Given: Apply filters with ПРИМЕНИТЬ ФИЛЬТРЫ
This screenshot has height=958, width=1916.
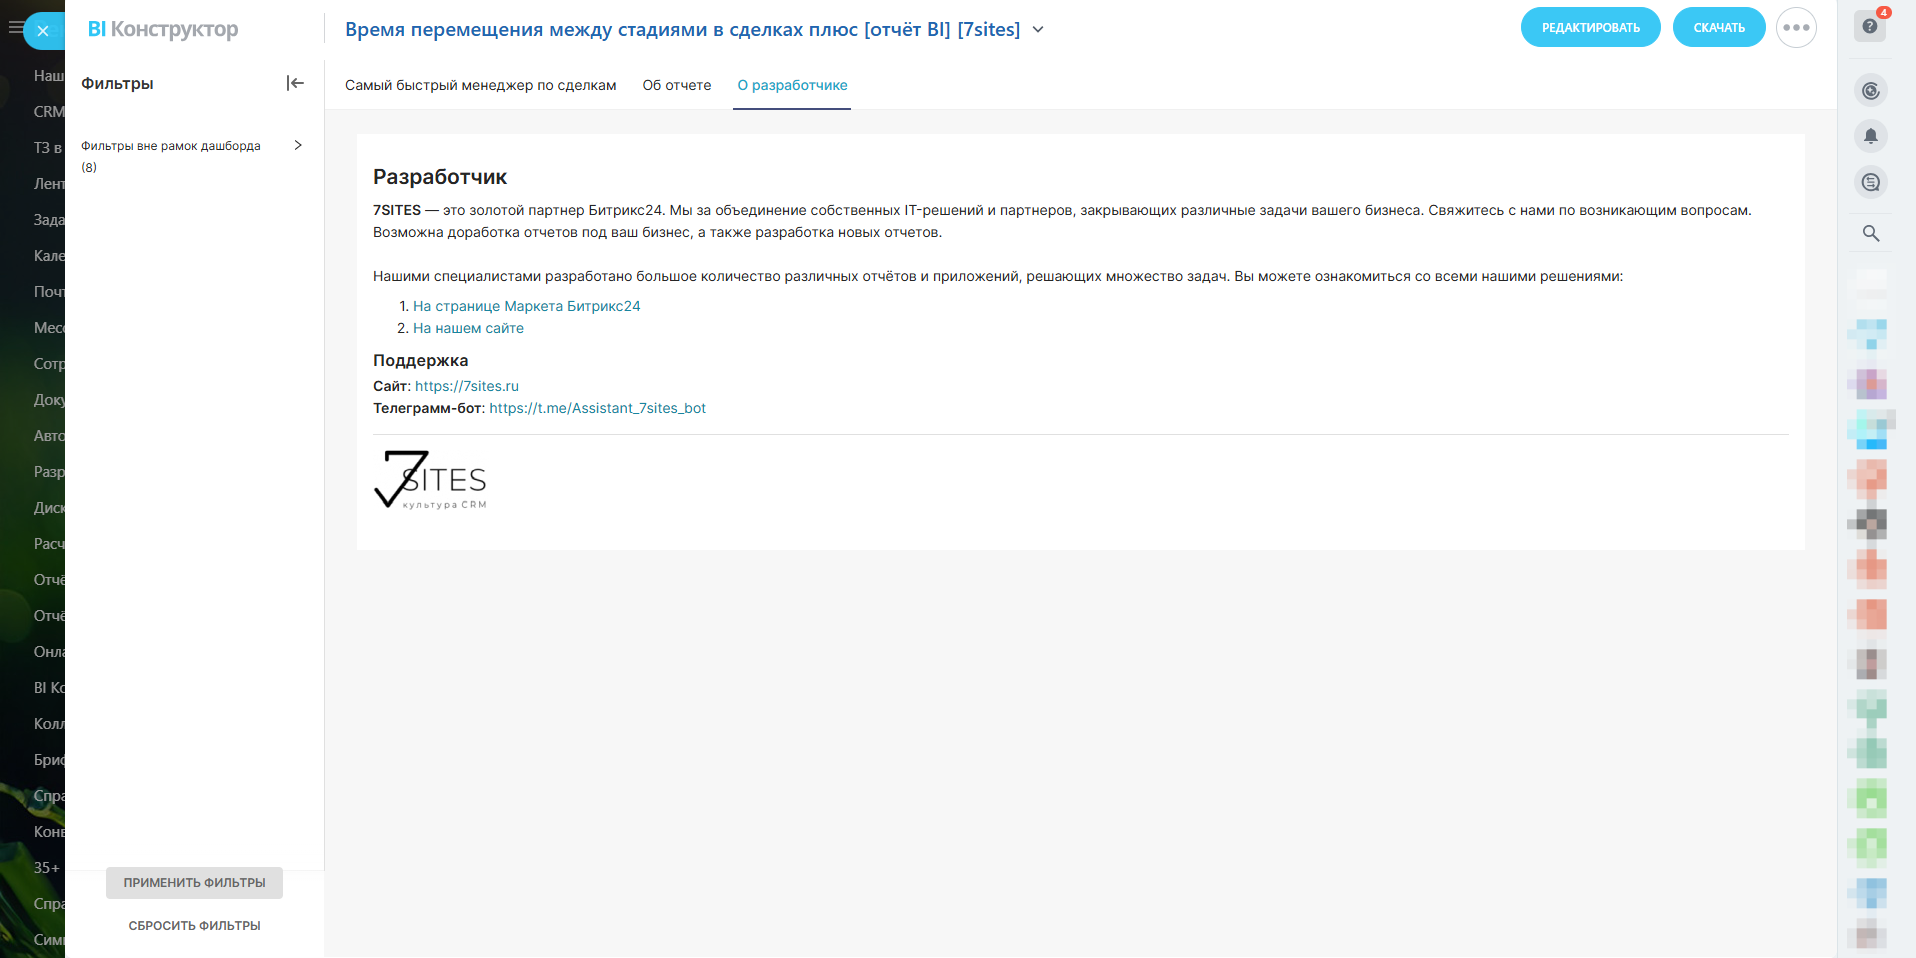Looking at the screenshot, I should tap(194, 883).
